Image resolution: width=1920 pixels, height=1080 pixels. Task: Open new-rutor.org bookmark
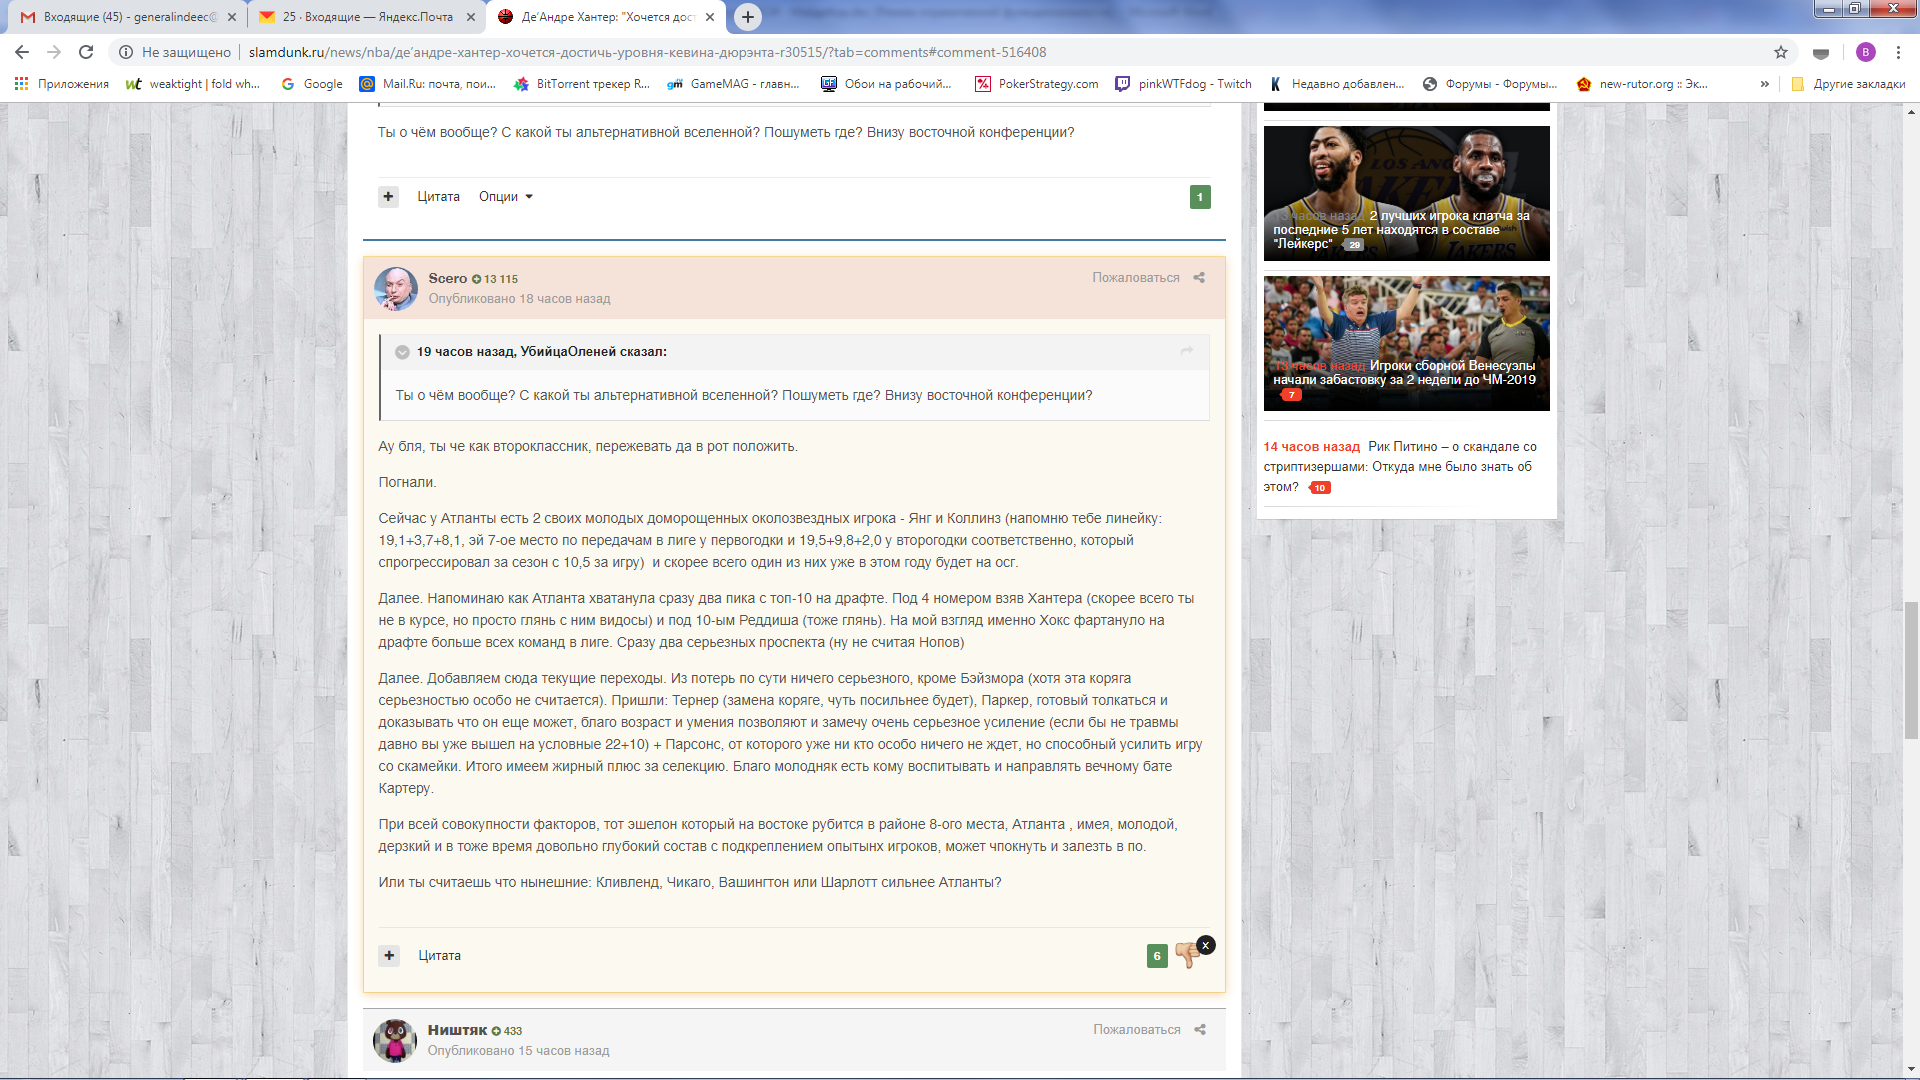1642,84
